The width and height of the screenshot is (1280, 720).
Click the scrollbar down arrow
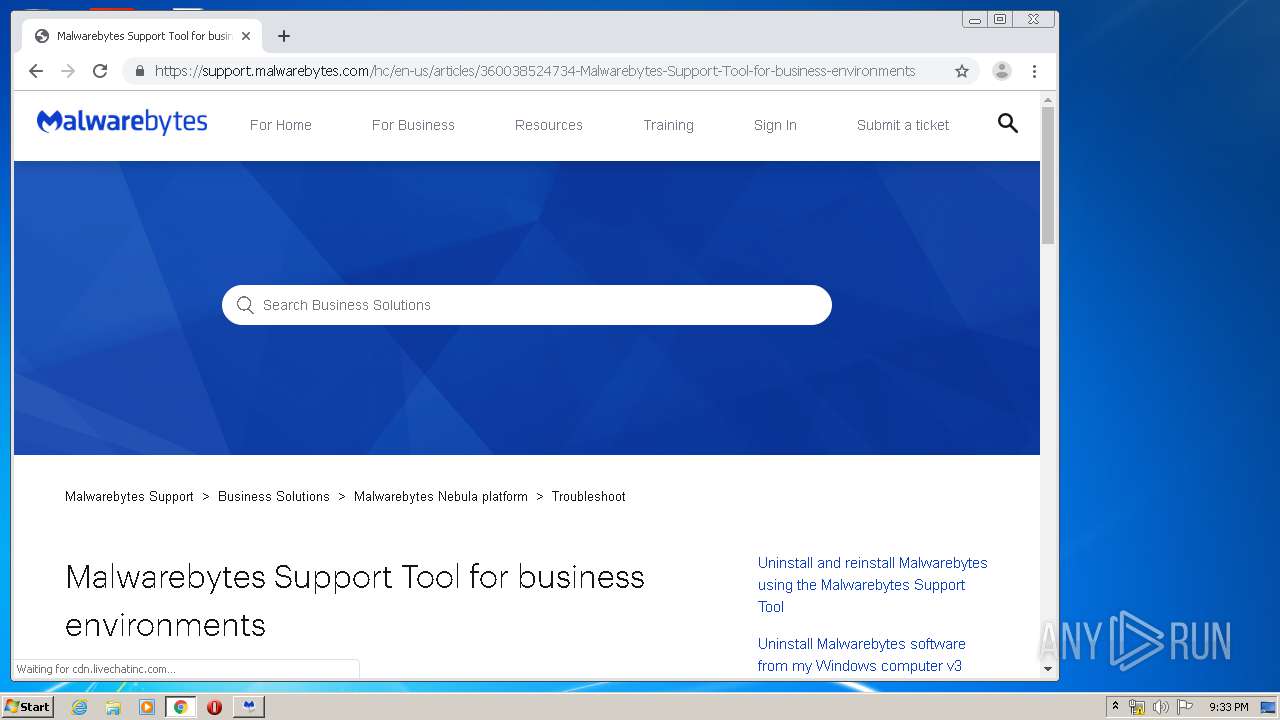tap(1048, 668)
